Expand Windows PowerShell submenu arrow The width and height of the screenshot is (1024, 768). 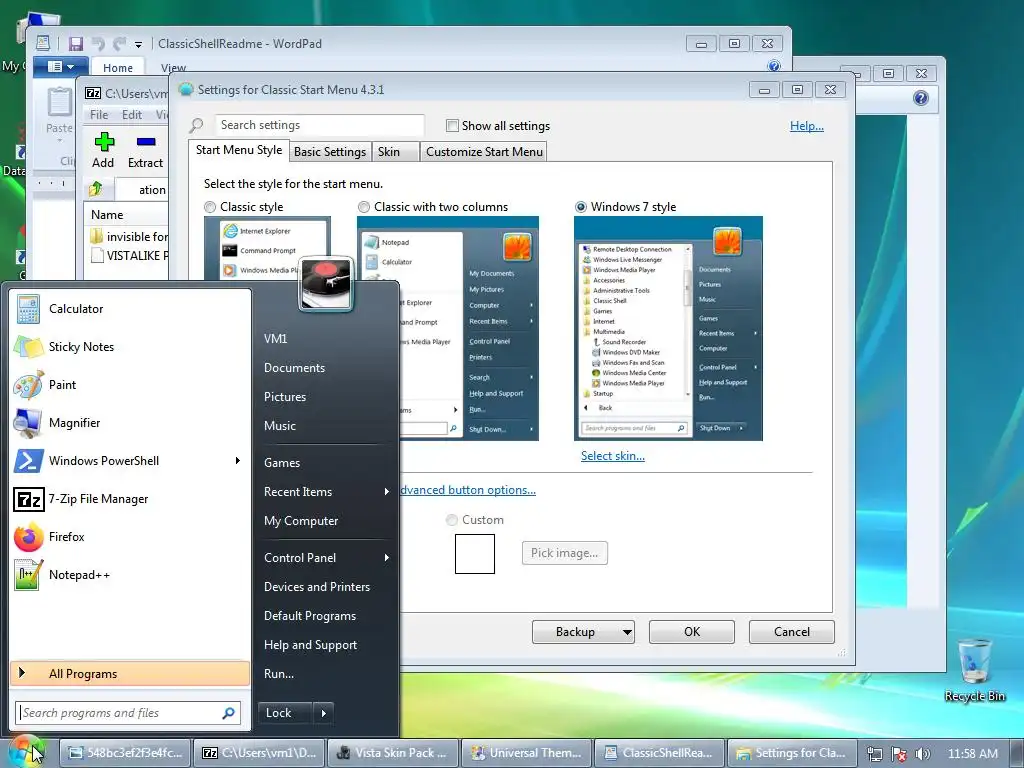pos(238,460)
